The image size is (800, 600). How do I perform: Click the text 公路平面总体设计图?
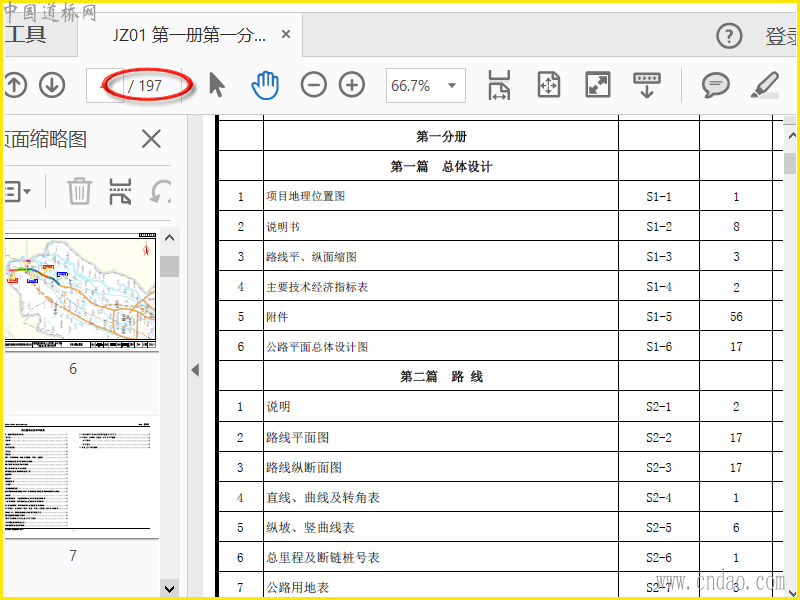317,347
